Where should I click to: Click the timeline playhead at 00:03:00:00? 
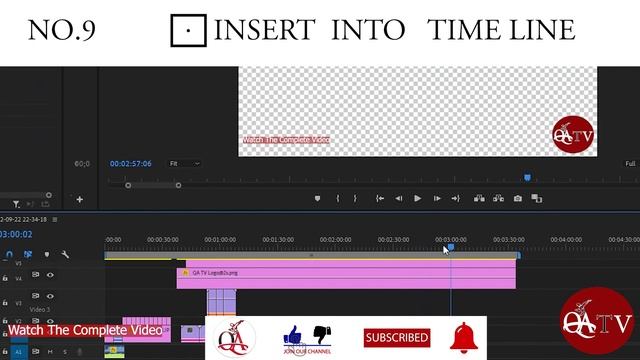[451, 247]
